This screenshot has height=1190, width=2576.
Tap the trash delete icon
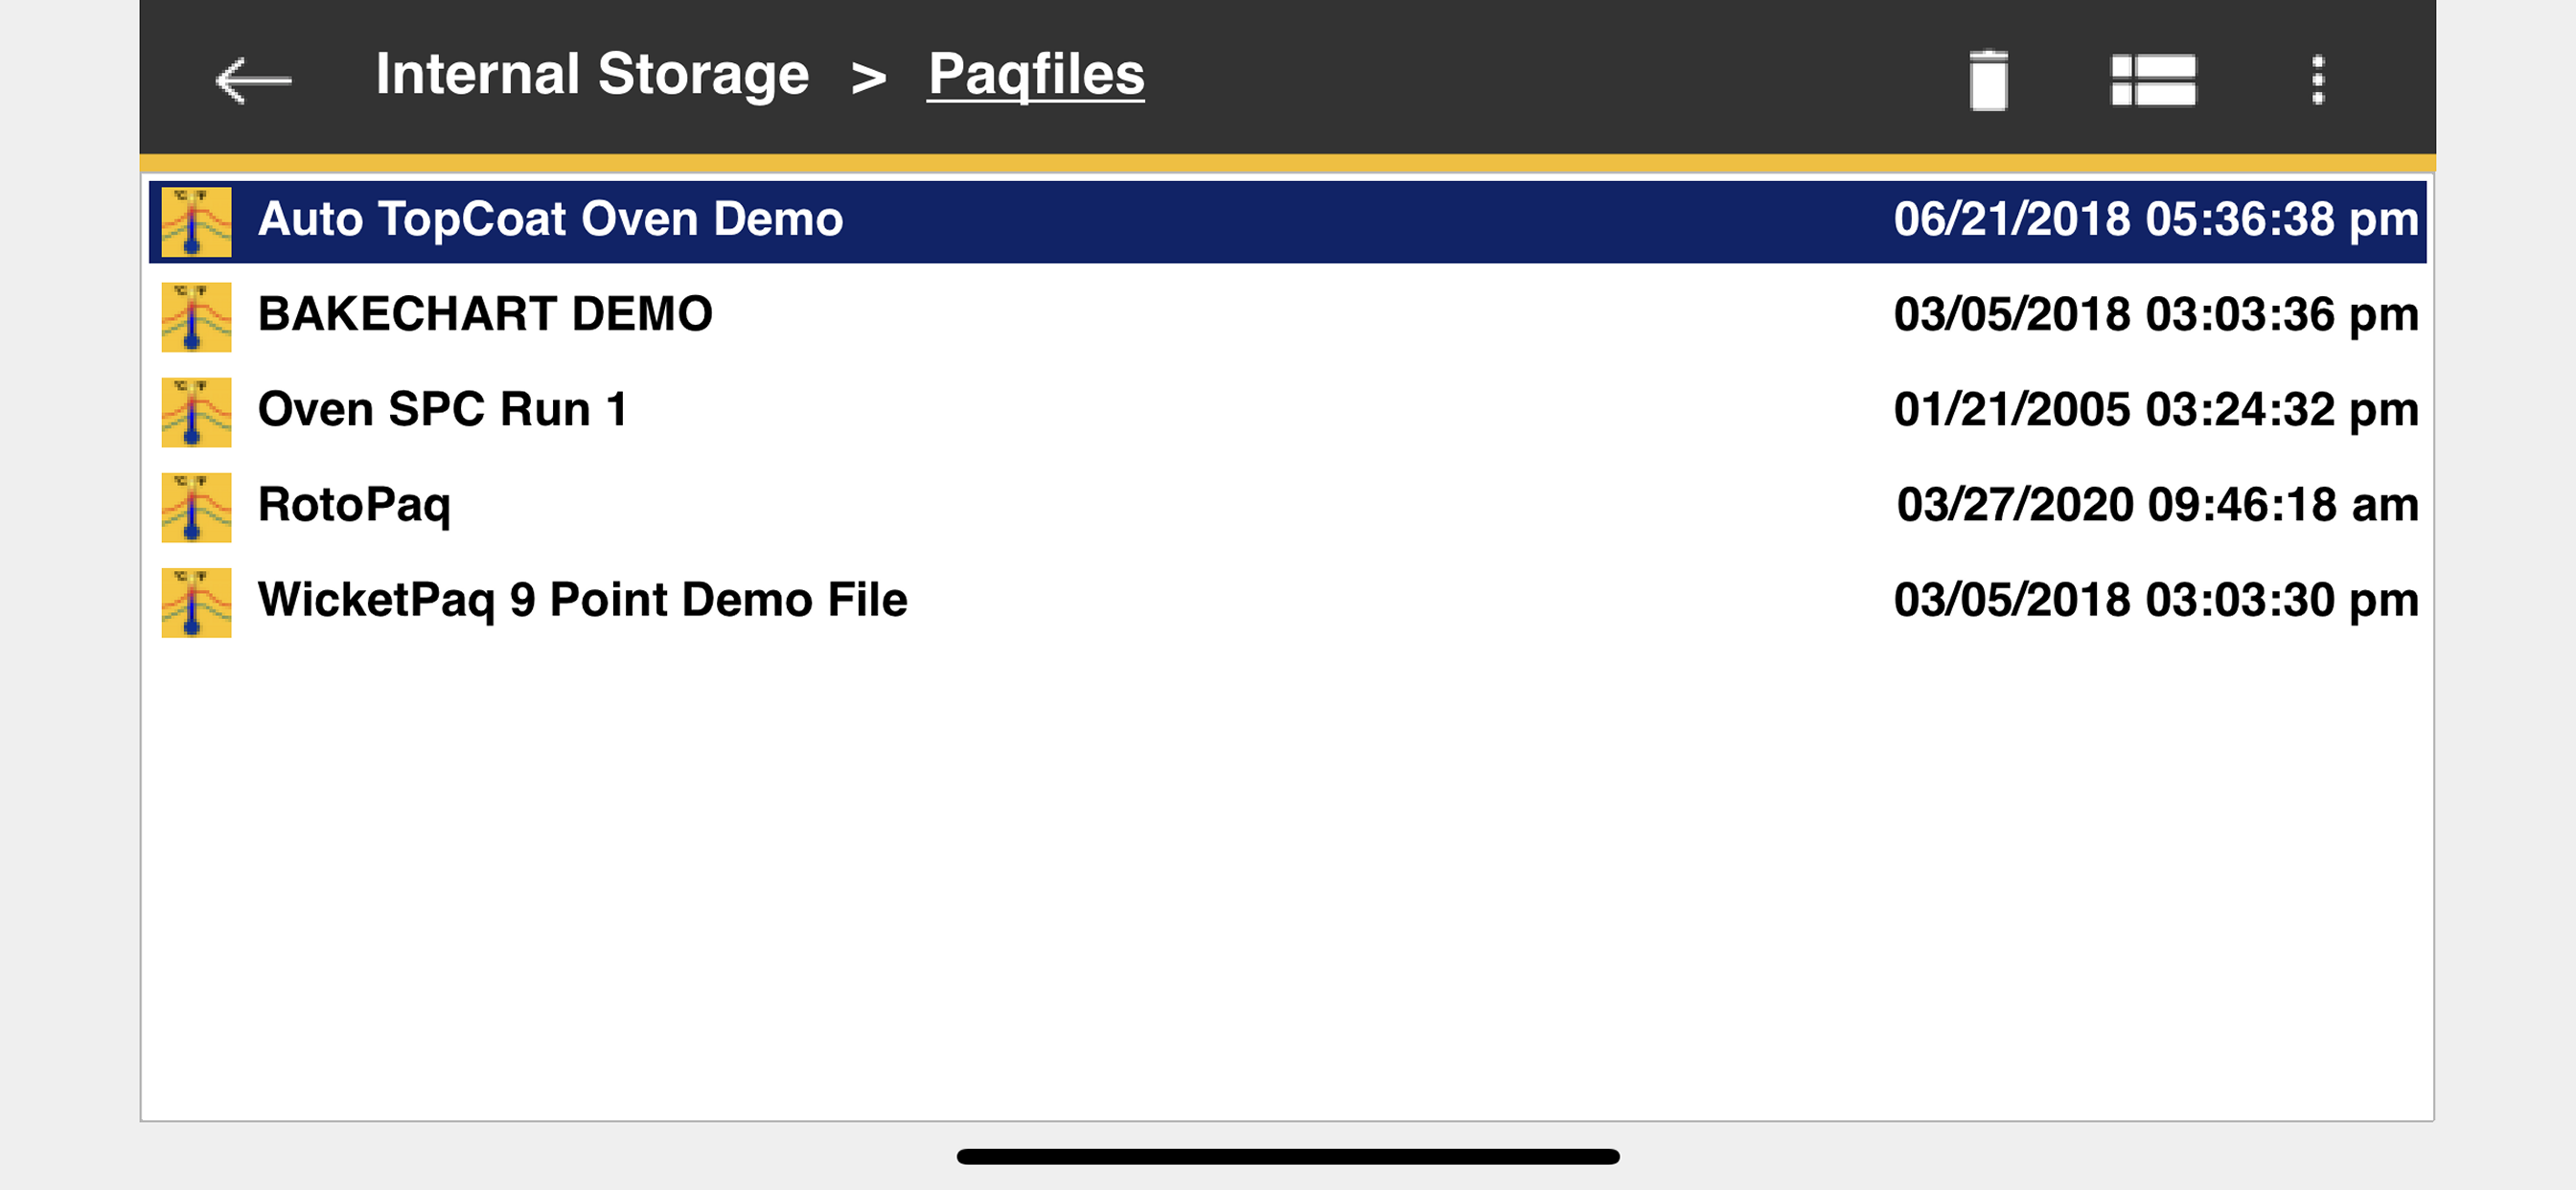pos(1988,80)
